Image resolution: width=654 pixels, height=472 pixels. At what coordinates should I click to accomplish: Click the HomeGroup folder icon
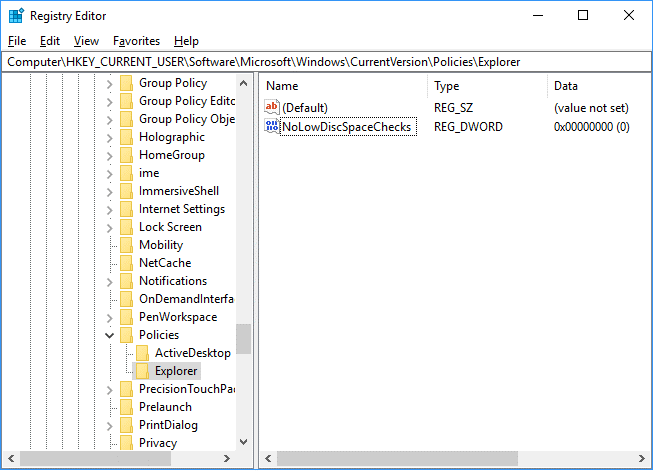(x=126, y=155)
